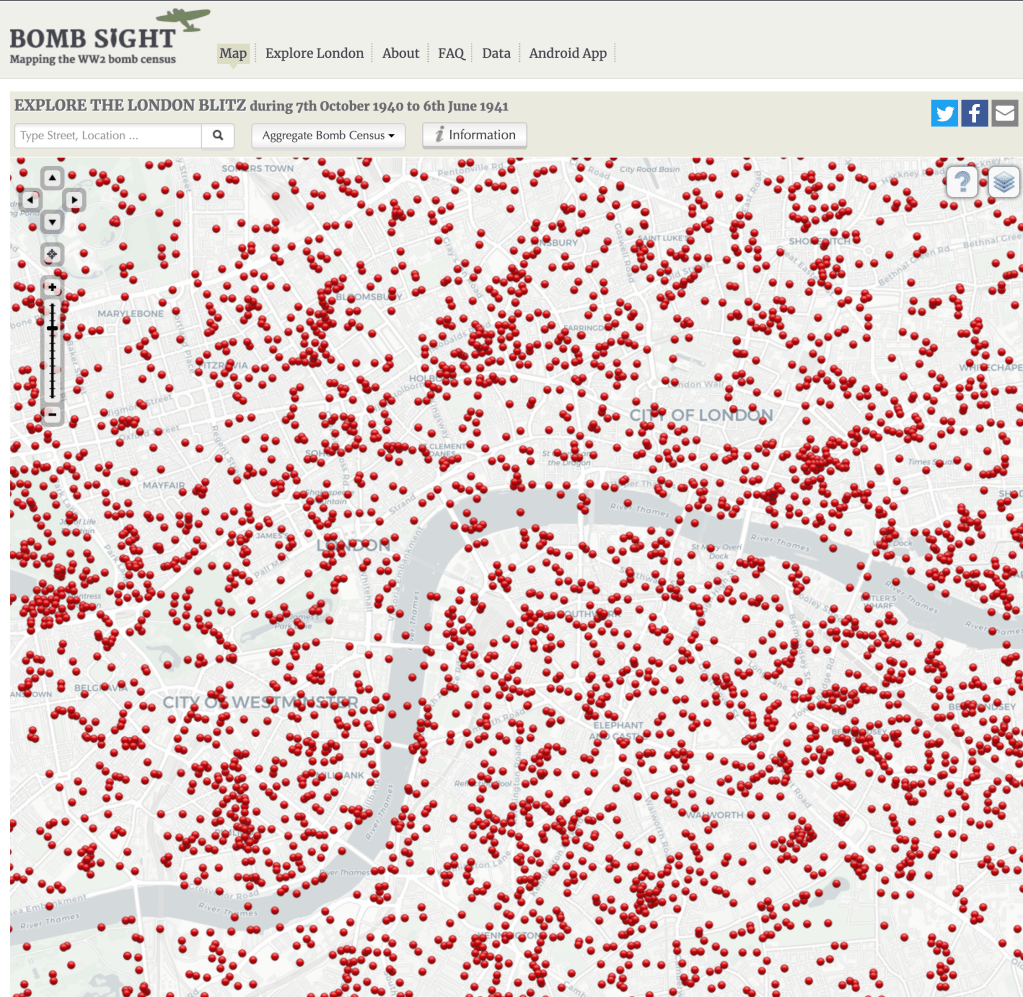Image resolution: width=1023 pixels, height=997 pixels.
Task: Pan the map up with arrow
Action: pos(52,179)
